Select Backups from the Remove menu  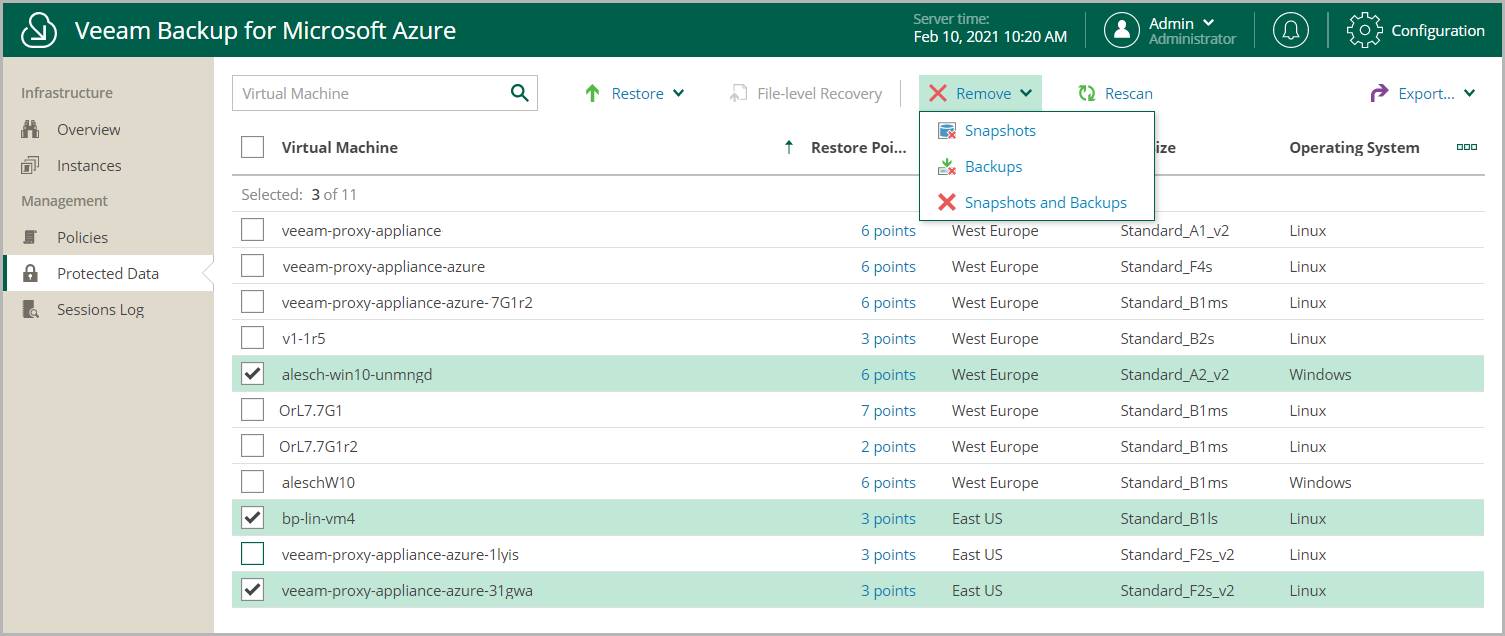pyautogui.click(x=1037, y=167)
